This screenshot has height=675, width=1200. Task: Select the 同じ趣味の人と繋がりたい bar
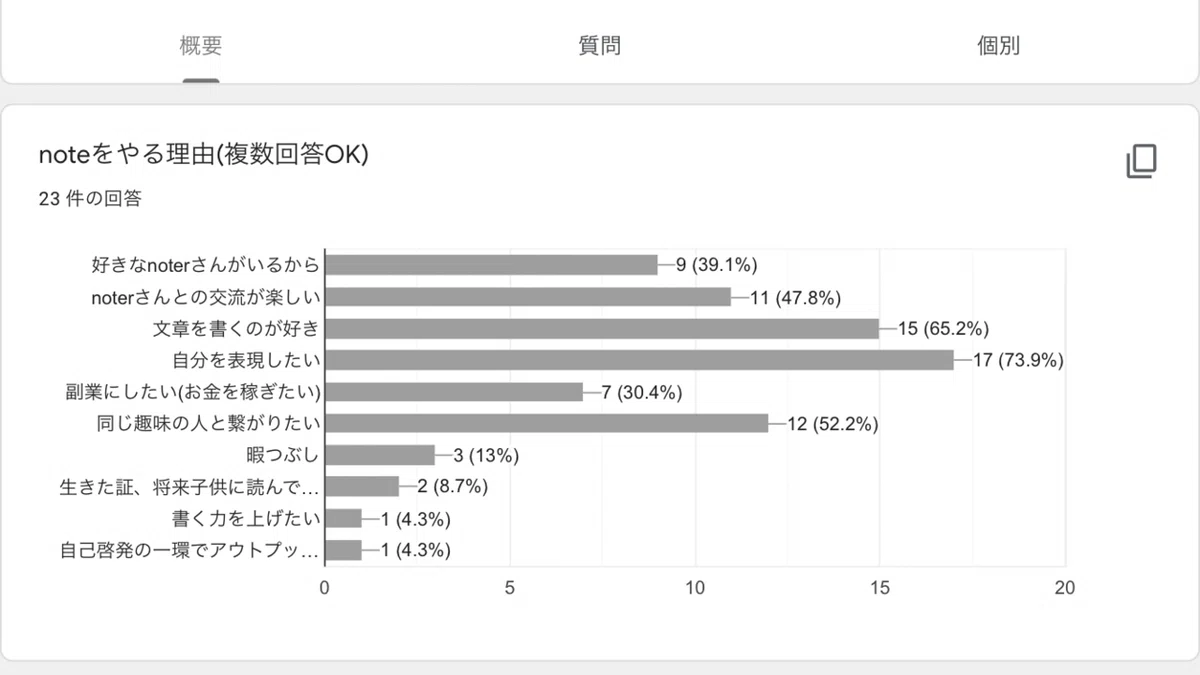click(x=547, y=423)
